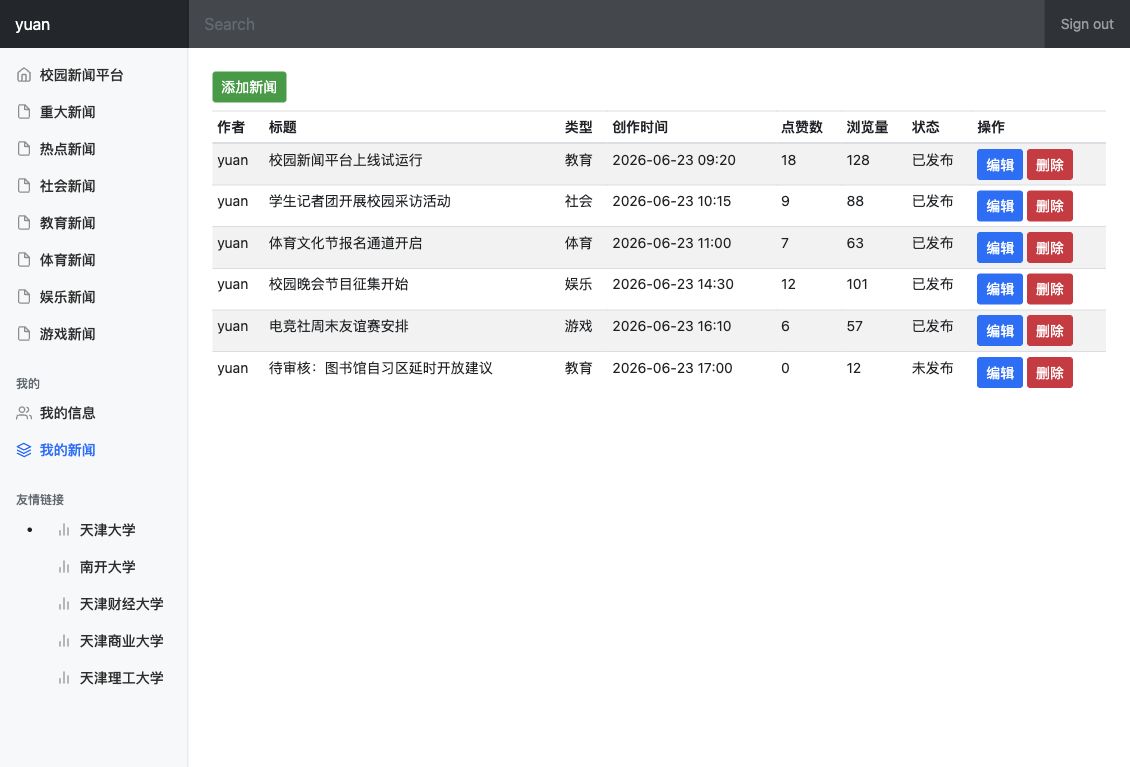Select the title 校园新闻平台上线试运行
The image size is (1130, 767).
tap(345, 160)
